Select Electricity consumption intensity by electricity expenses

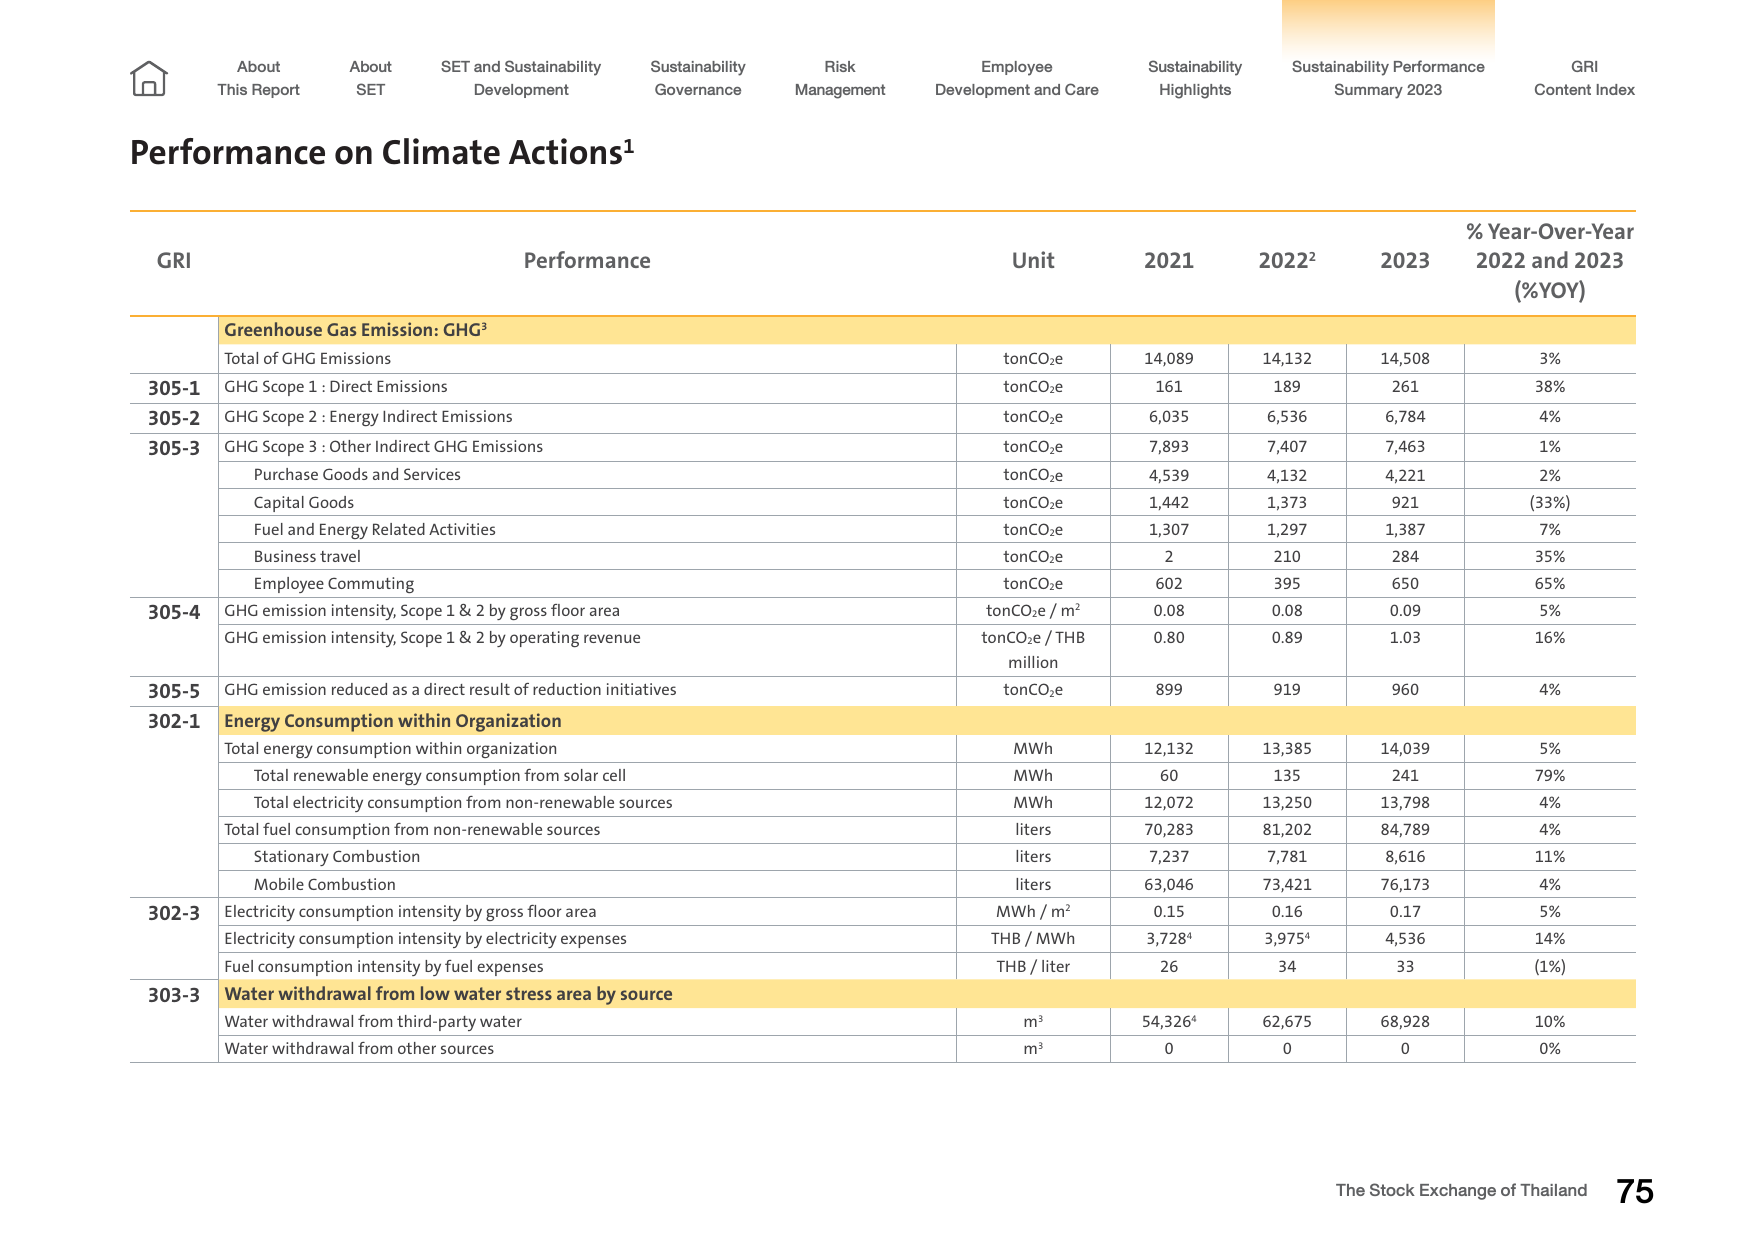click(x=425, y=939)
